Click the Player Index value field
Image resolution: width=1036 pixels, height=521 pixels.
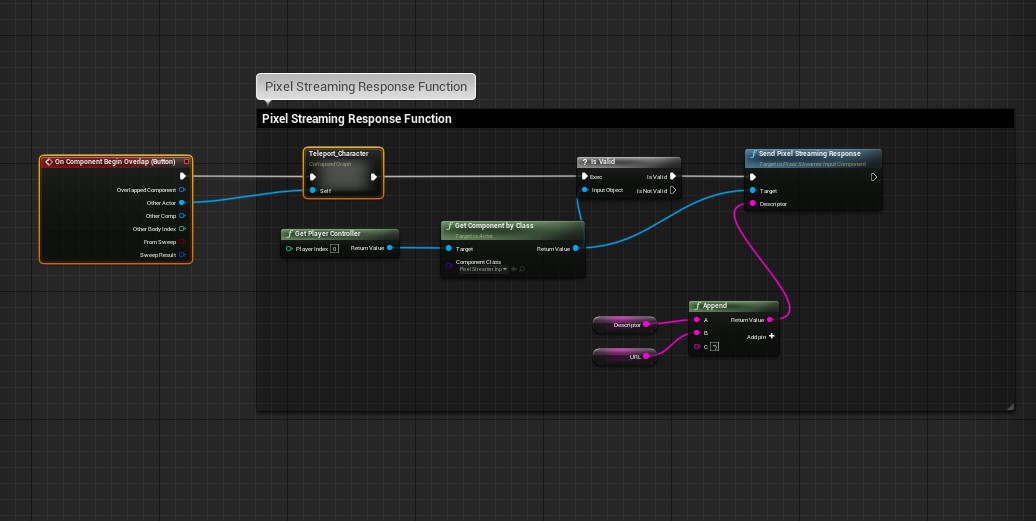[334, 249]
